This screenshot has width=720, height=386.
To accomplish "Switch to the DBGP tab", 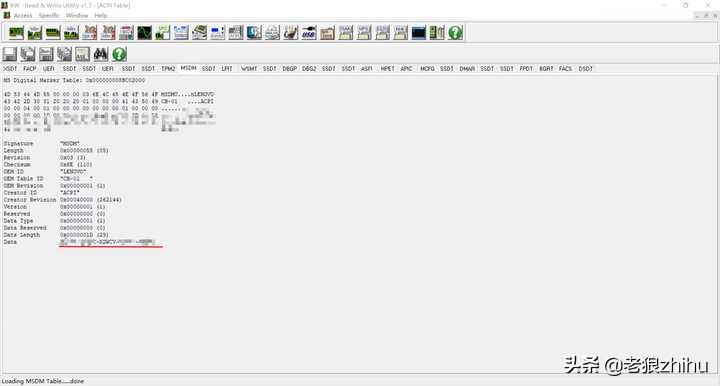I will click(x=289, y=69).
